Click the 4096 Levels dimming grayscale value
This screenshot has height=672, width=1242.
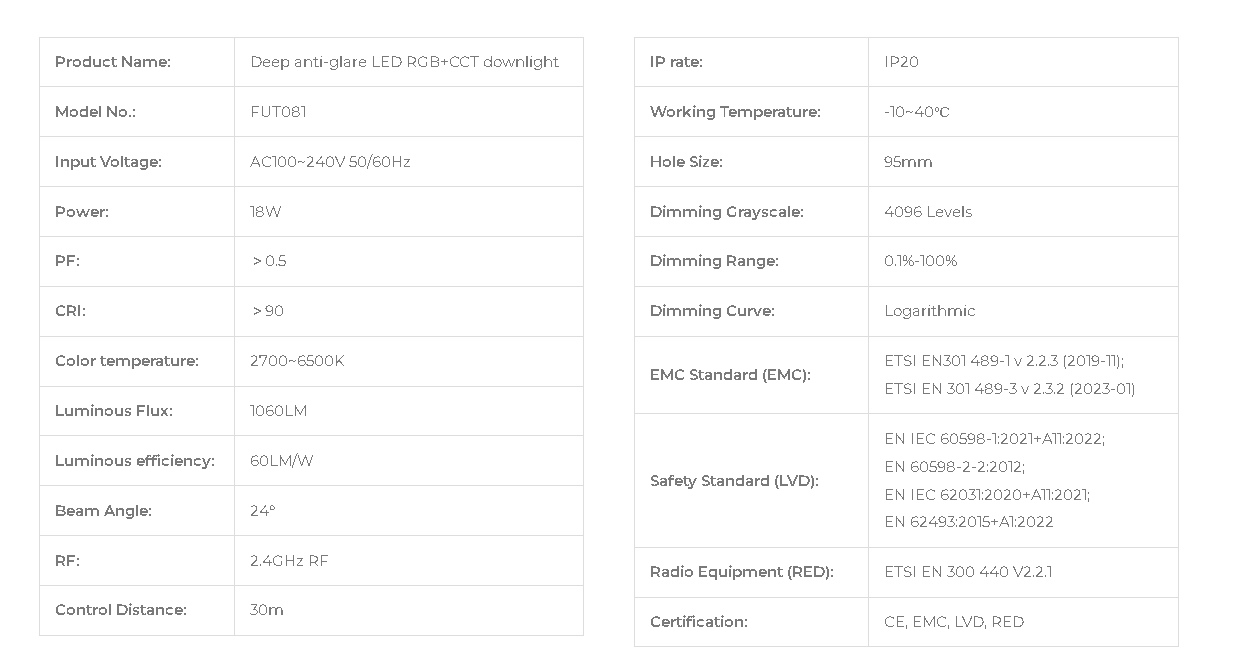[928, 212]
